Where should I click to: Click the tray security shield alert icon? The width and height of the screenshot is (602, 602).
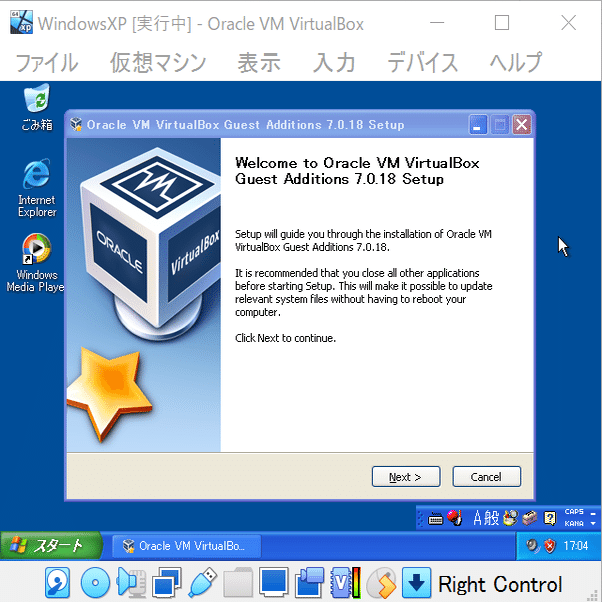click(550, 546)
